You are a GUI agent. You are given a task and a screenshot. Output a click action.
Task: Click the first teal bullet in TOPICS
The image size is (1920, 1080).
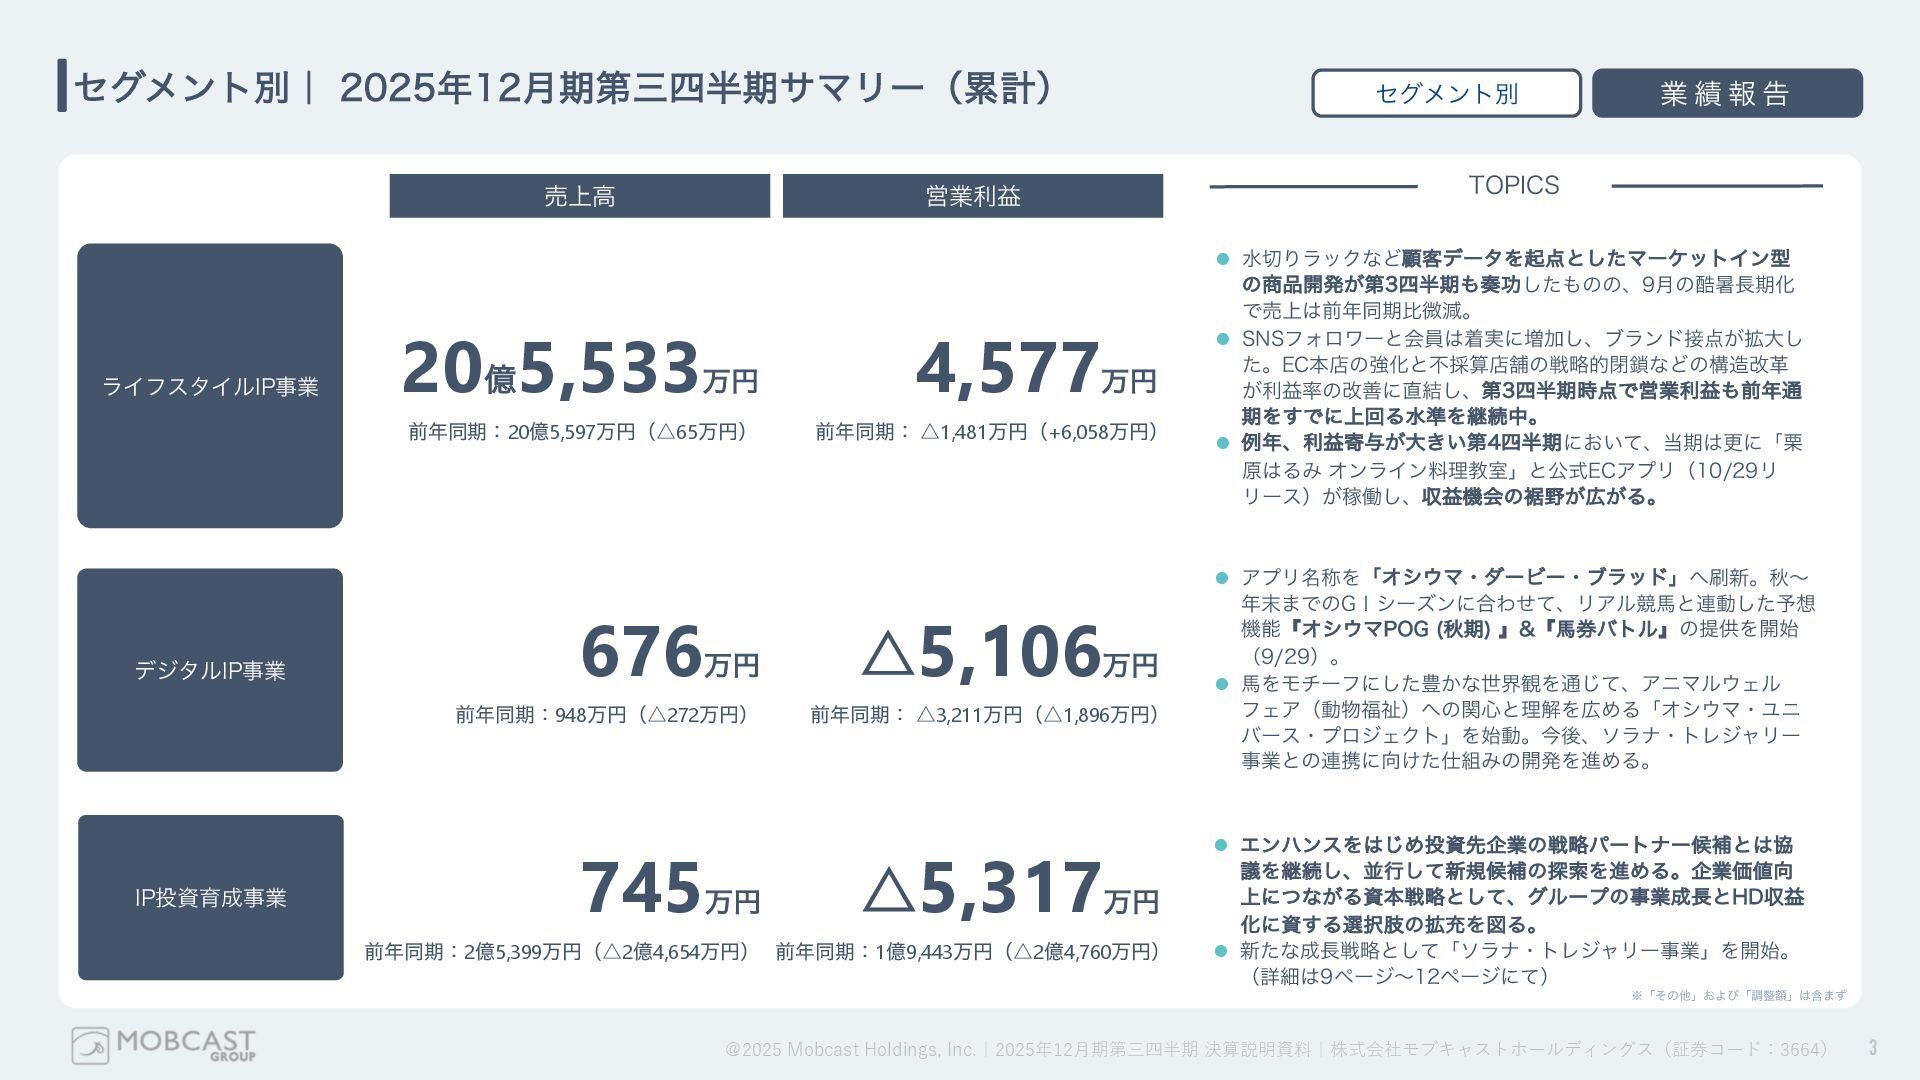pyautogui.click(x=1221, y=259)
